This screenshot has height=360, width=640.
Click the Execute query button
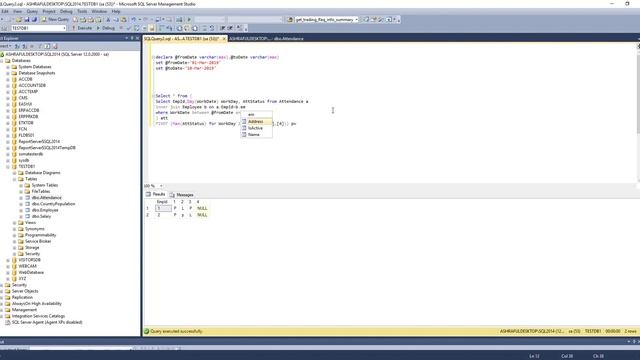tap(82, 28)
